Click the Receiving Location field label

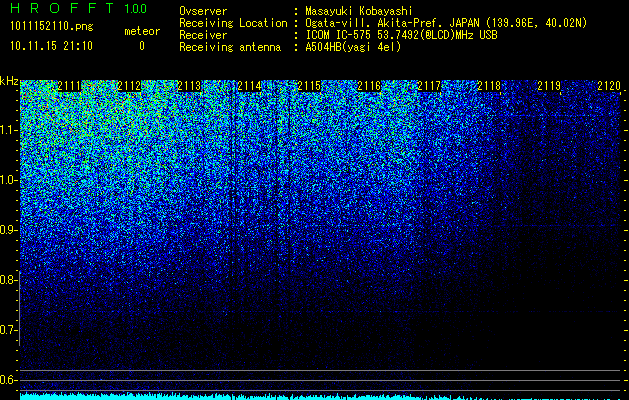(233, 23)
